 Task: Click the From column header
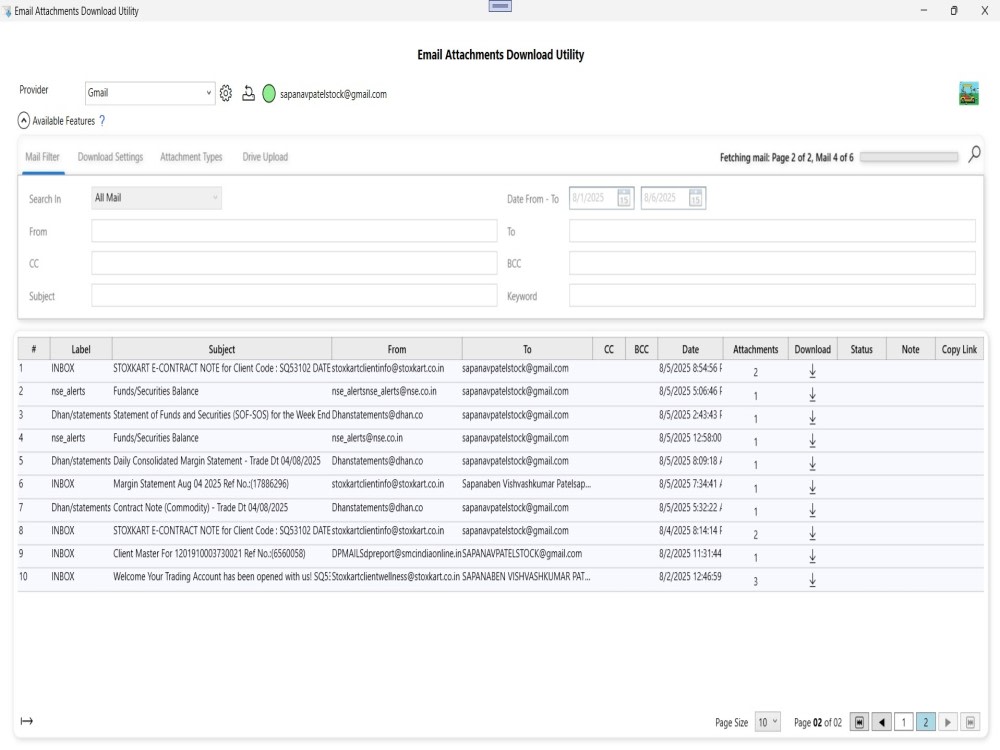(x=397, y=349)
